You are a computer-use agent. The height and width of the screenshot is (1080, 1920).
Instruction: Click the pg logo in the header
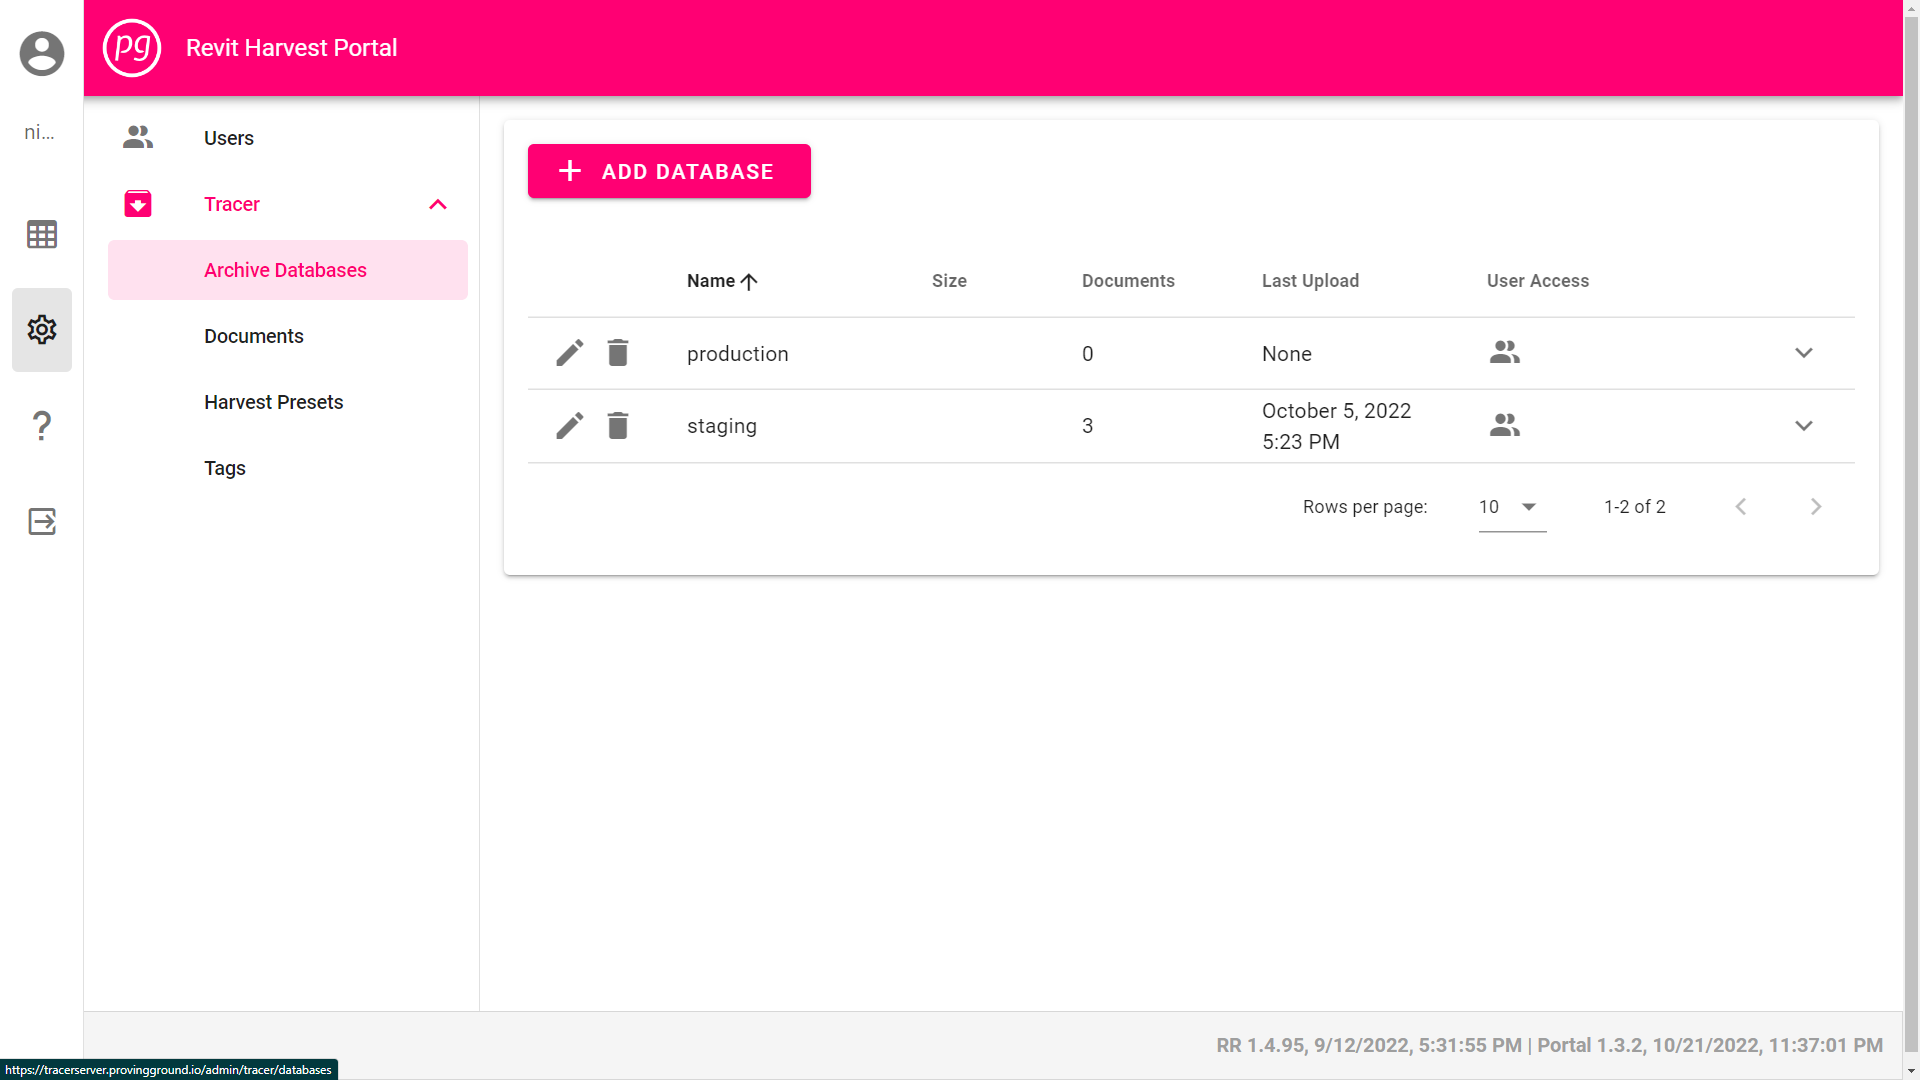tap(132, 47)
